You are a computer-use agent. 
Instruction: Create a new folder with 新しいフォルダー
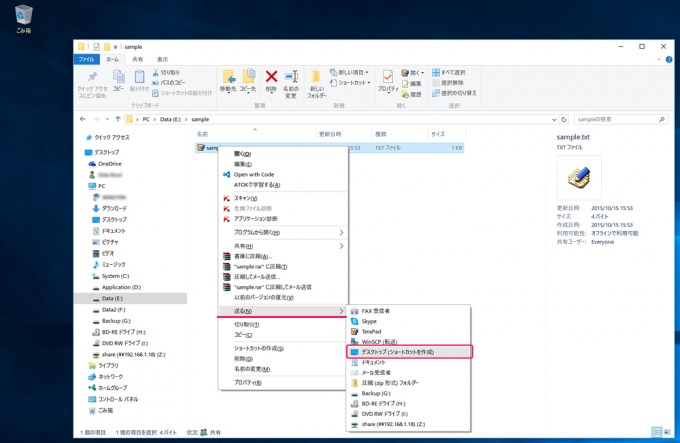coord(317,84)
